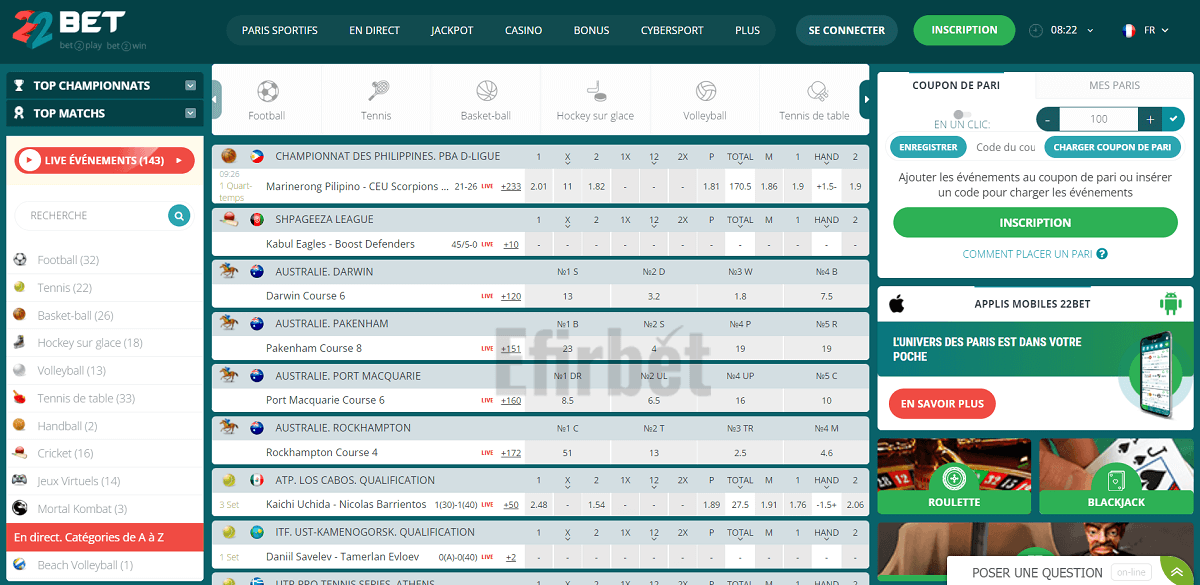Advance the sports carousel with the right arrow
Image resolution: width=1200 pixels, height=585 pixels.
pyautogui.click(x=867, y=99)
